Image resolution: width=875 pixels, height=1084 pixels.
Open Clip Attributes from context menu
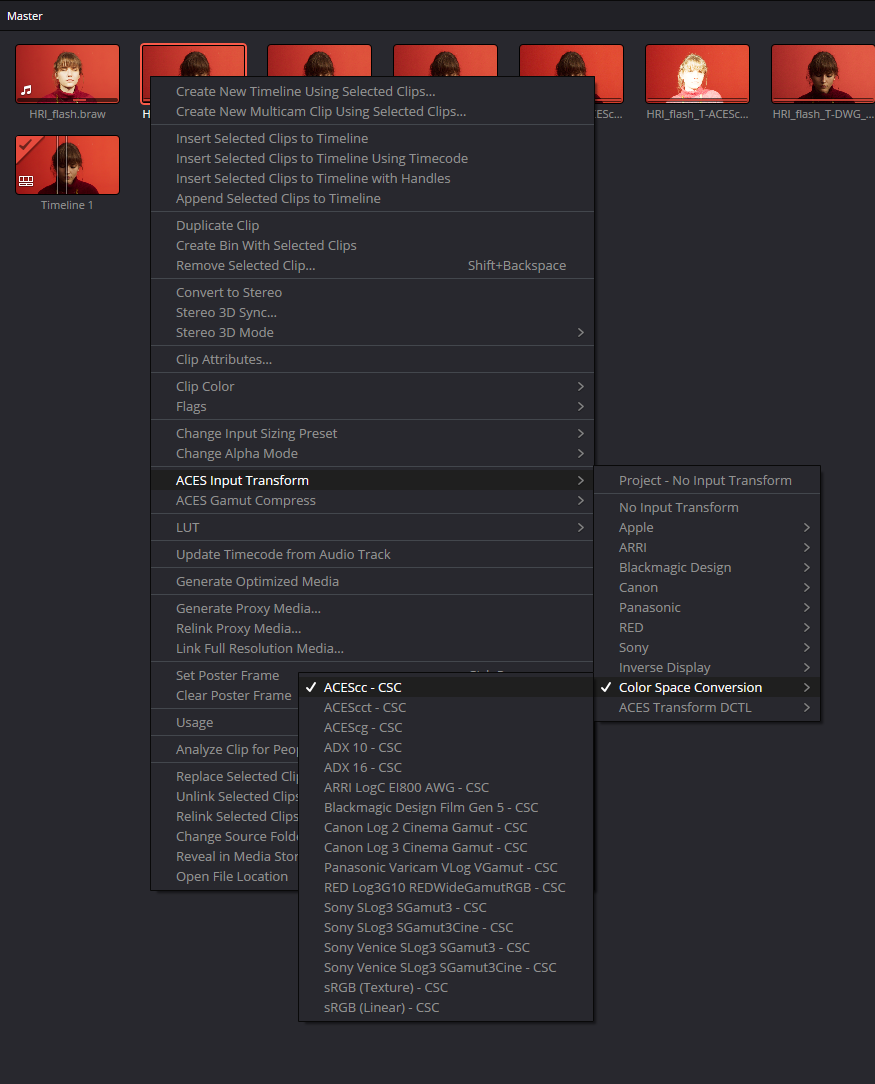(x=224, y=359)
